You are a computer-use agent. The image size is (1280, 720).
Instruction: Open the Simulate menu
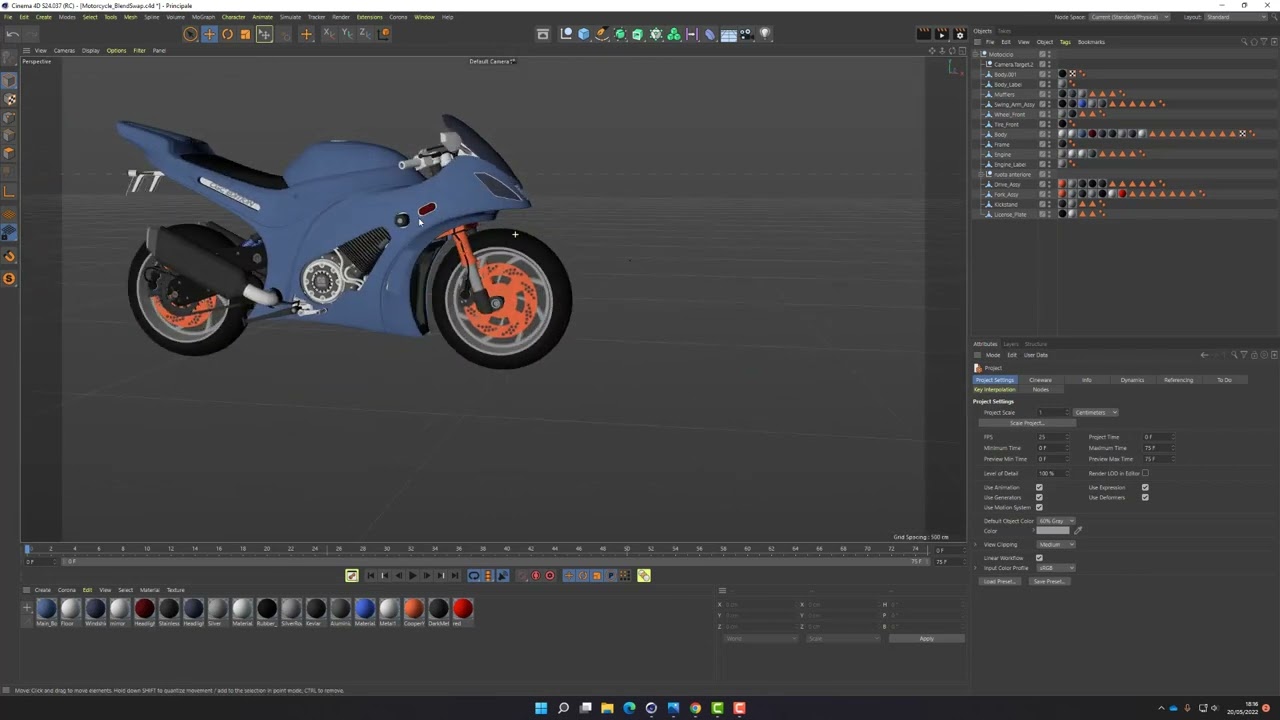pos(290,17)
